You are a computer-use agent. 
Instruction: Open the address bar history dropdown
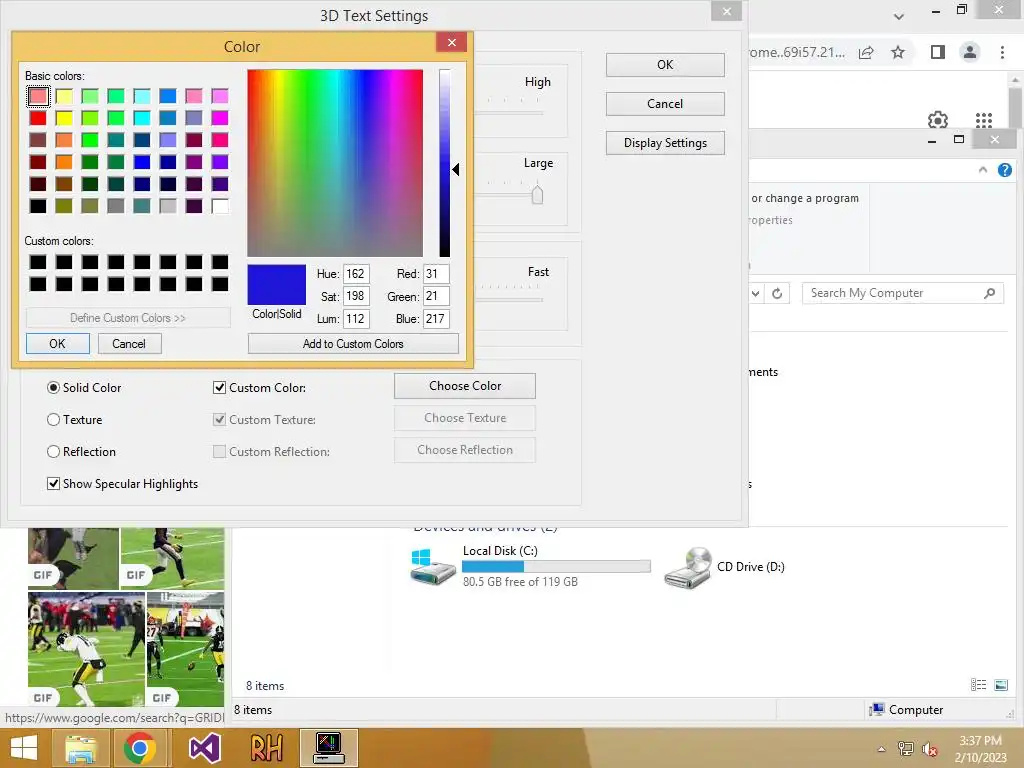point(756,293)
